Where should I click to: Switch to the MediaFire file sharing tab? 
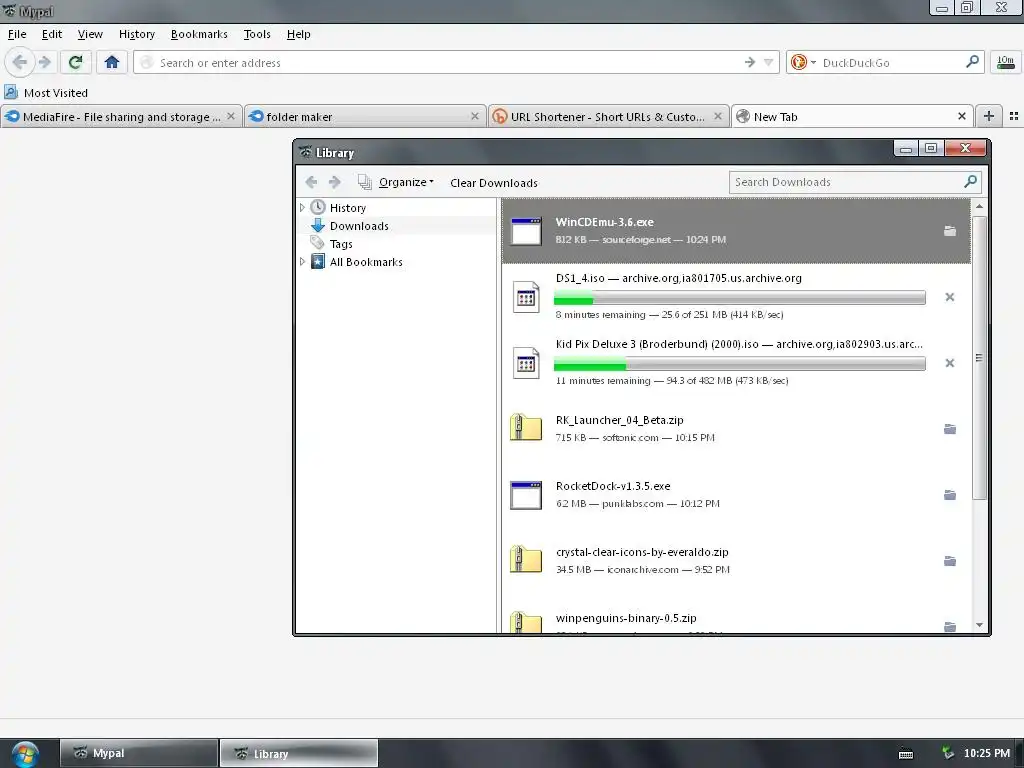pos(121,117)
